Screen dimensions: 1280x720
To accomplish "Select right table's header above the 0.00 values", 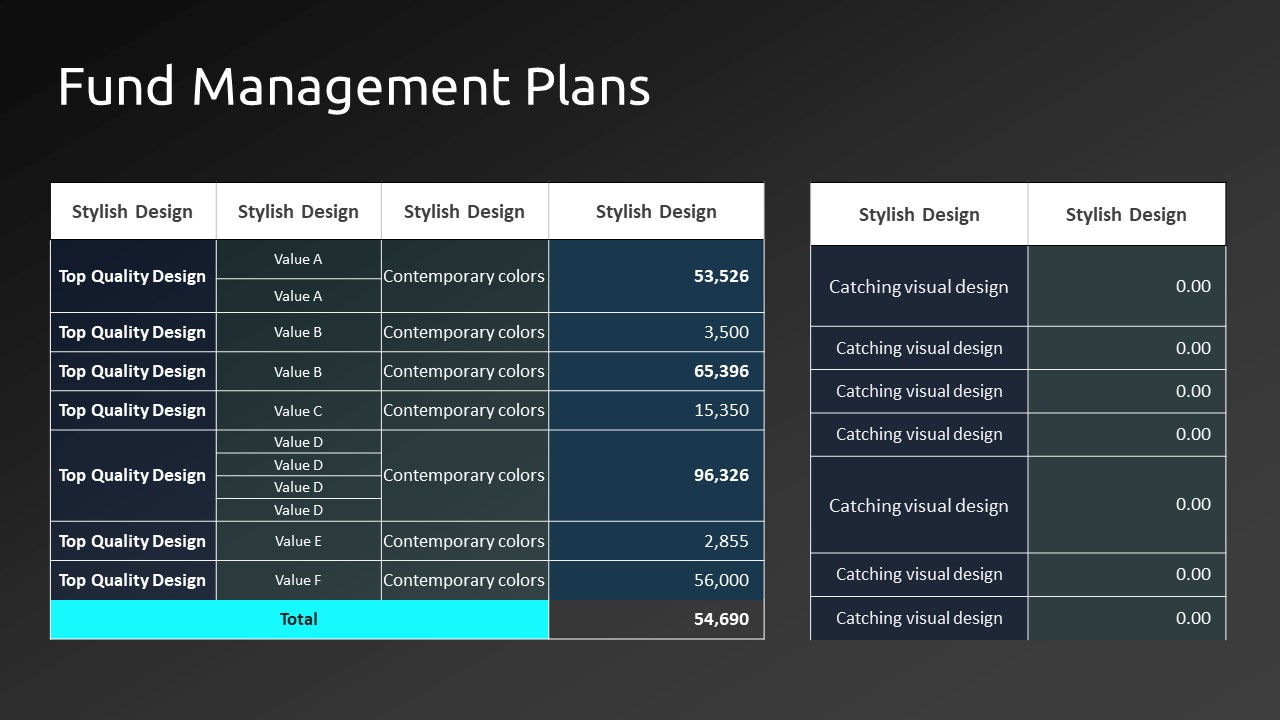I will click(x=1126, y=214).
